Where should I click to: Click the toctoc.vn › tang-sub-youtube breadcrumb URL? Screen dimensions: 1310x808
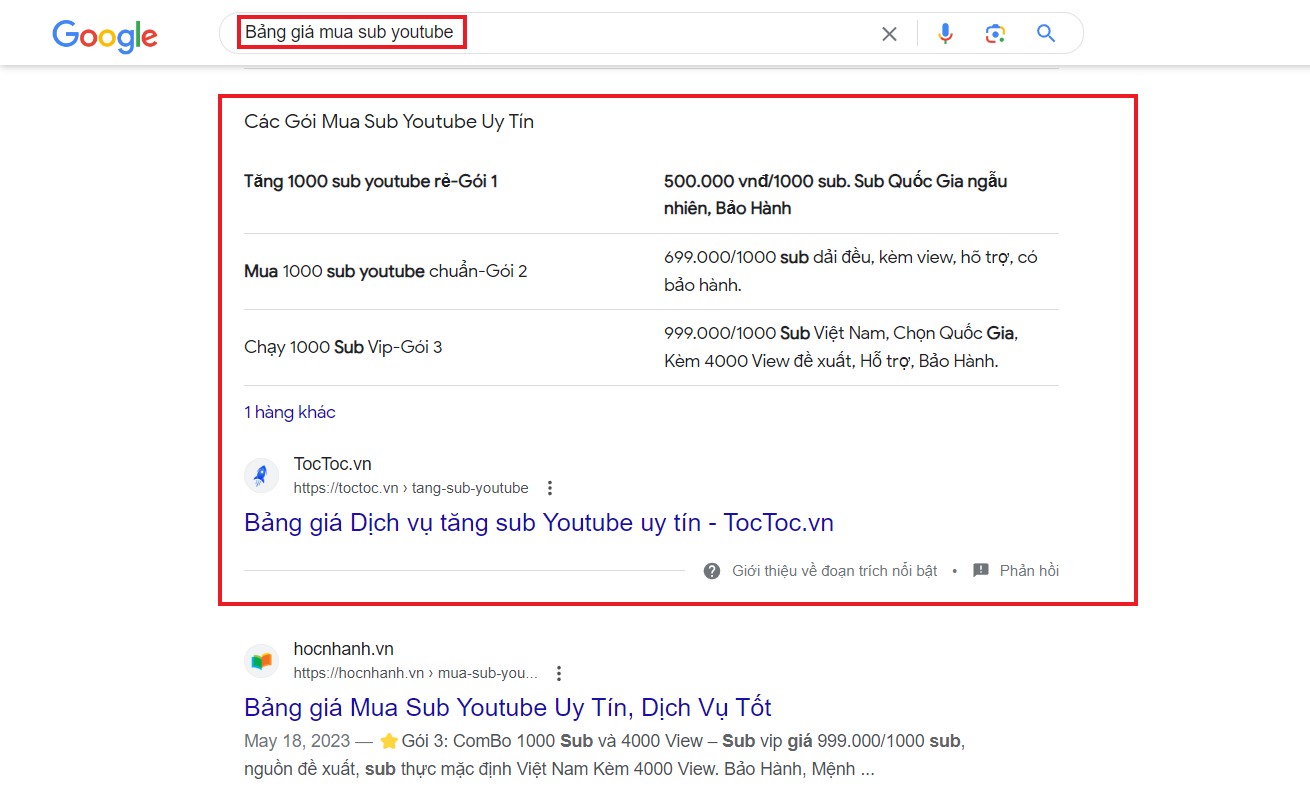pos(411,488)
